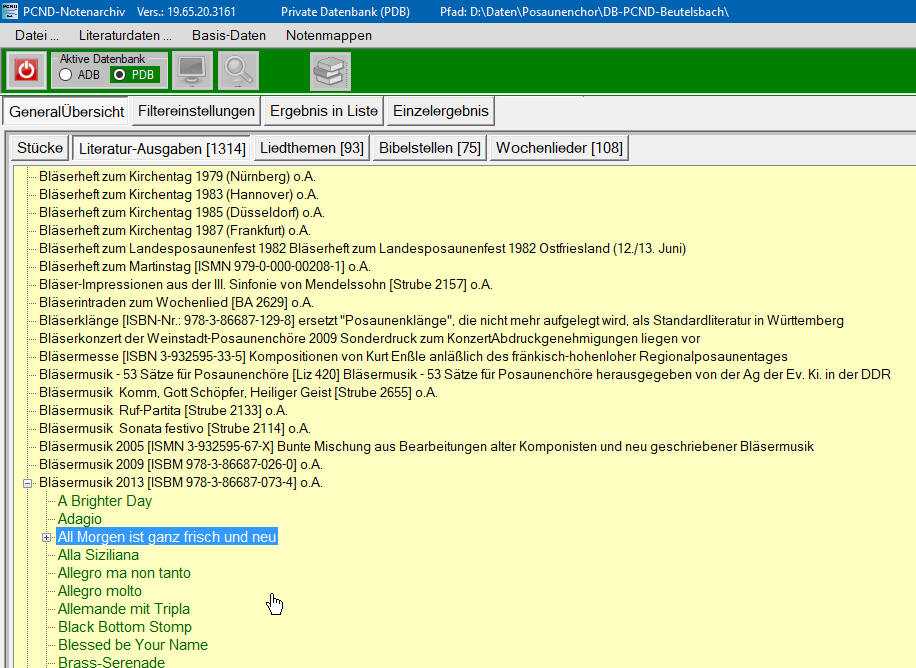Screen dimensions: 916x668
Task: Click the red power exit icon
Action: [x=26, y=71]
